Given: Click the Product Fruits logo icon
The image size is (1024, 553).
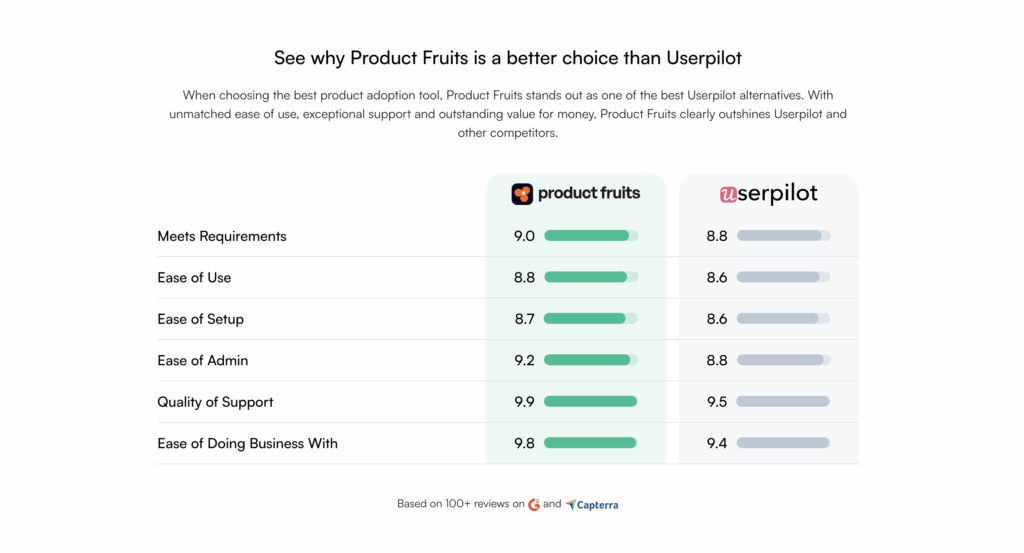Looking at the screenshot, I should coord(522,194).
